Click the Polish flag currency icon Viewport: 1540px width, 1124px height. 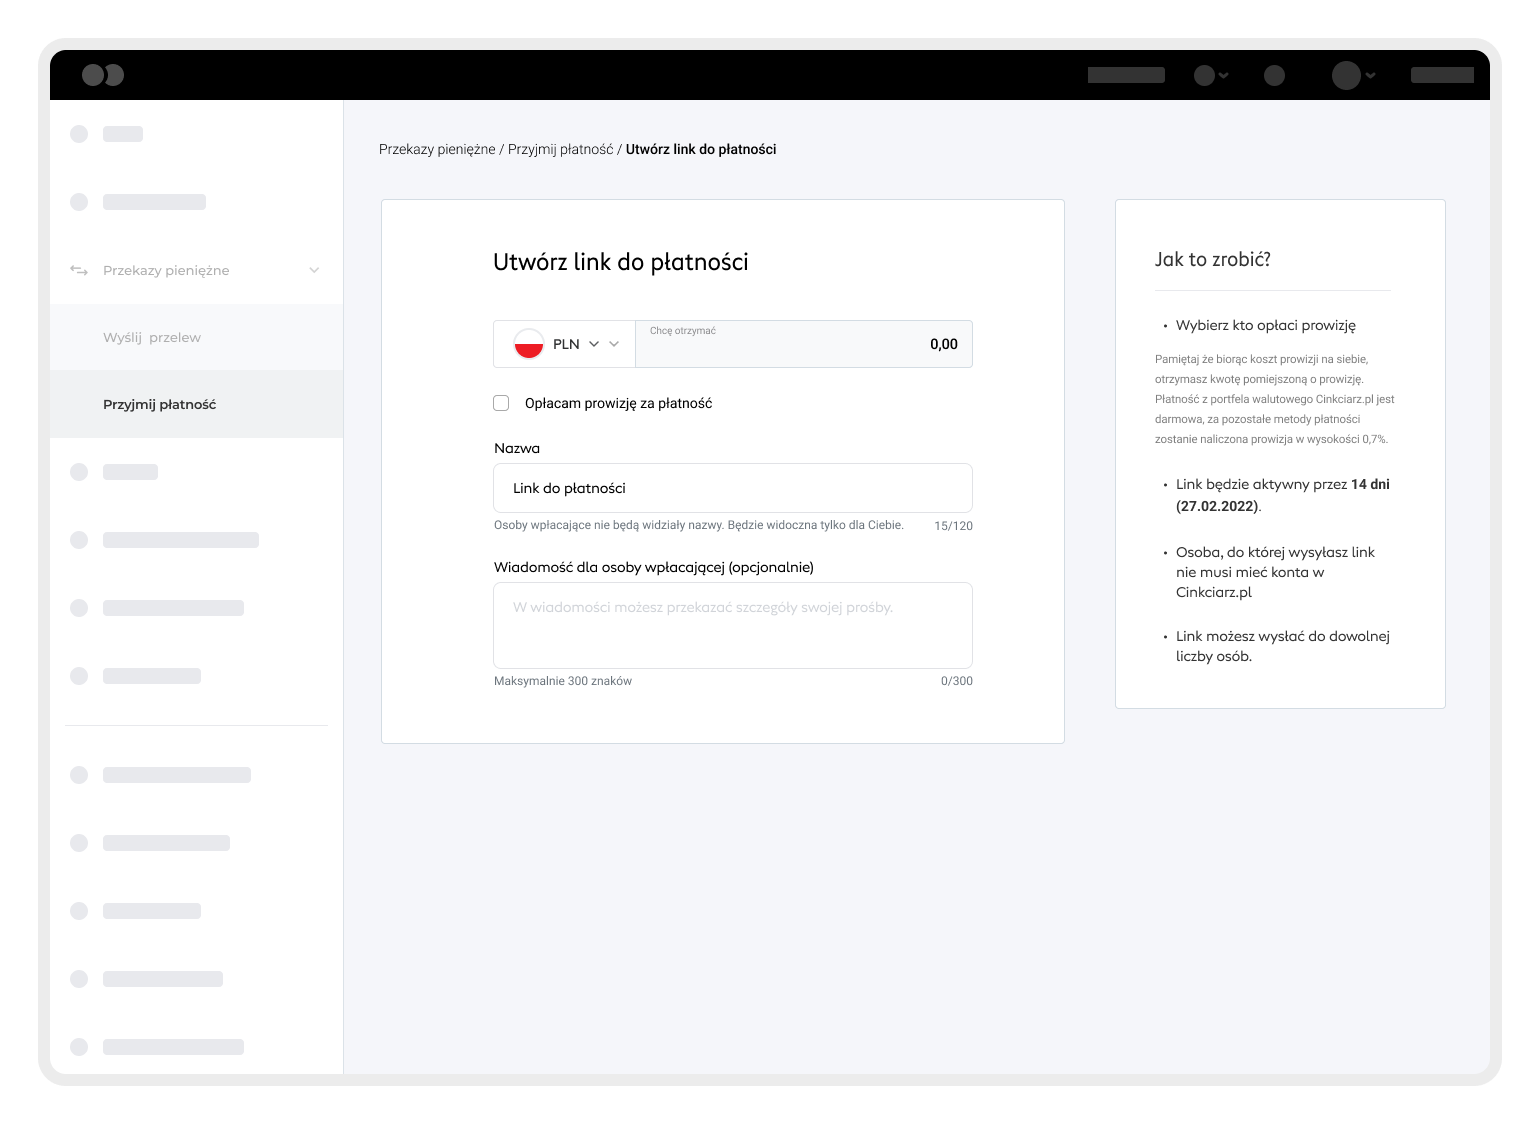pos(528,344)
